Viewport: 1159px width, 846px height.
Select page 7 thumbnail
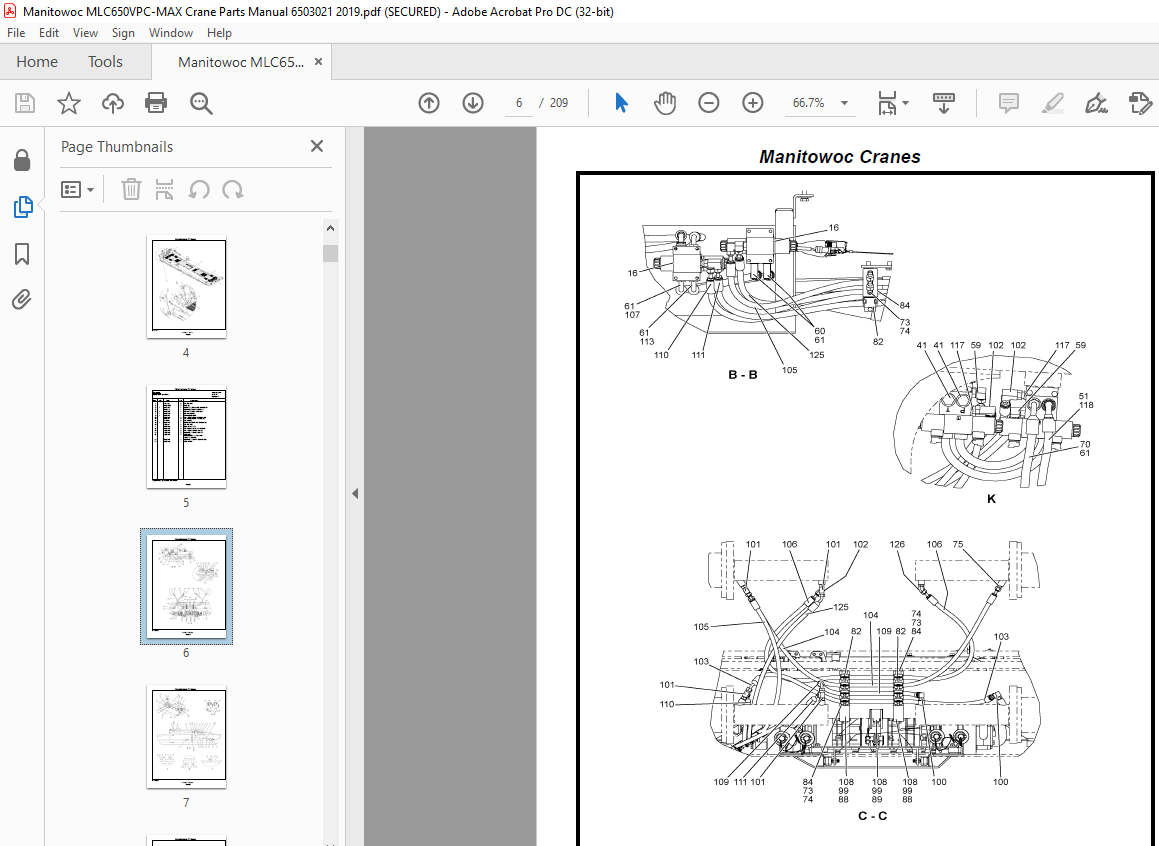click(x=186, y=737)
